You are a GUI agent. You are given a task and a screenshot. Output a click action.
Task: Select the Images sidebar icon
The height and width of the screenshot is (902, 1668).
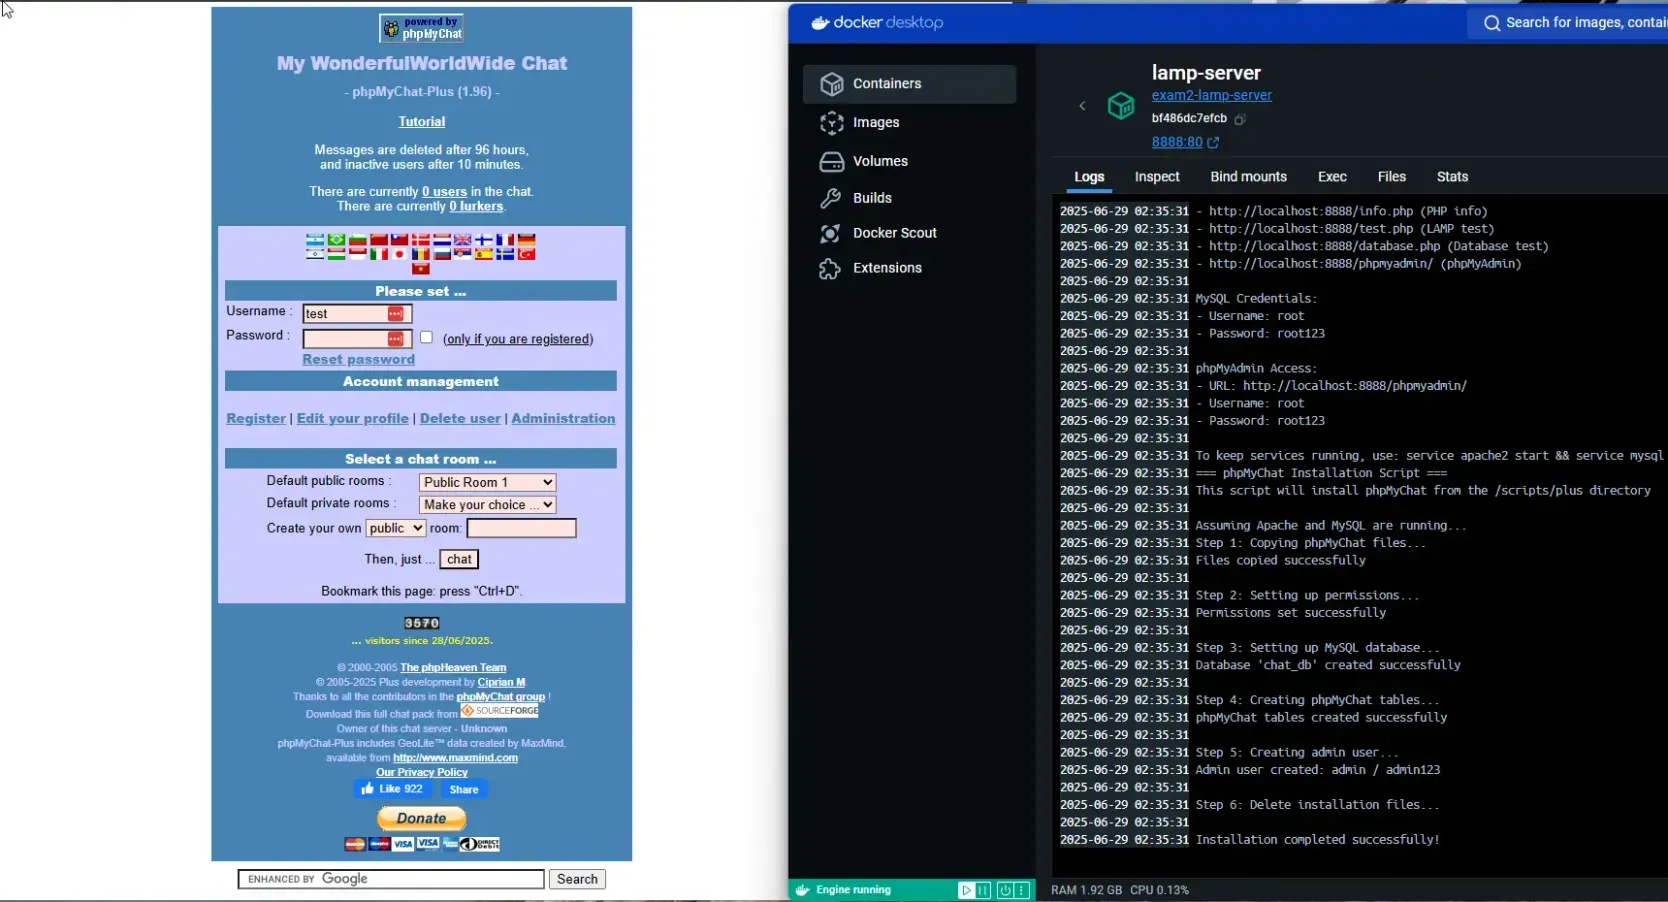tap(877, 122)
